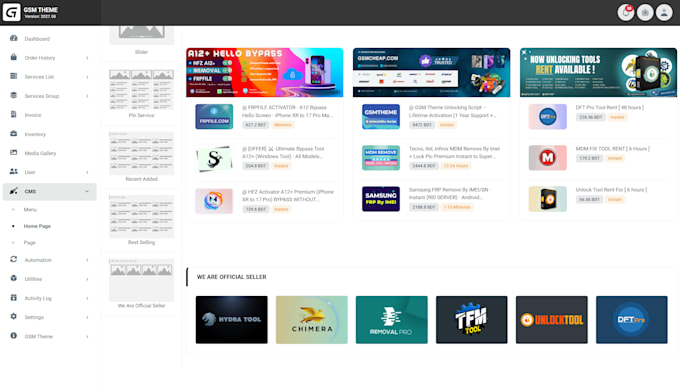Go to Dashboard in sidebar
The width and height of the screenshot is (680, 387).
click(37, 39)
